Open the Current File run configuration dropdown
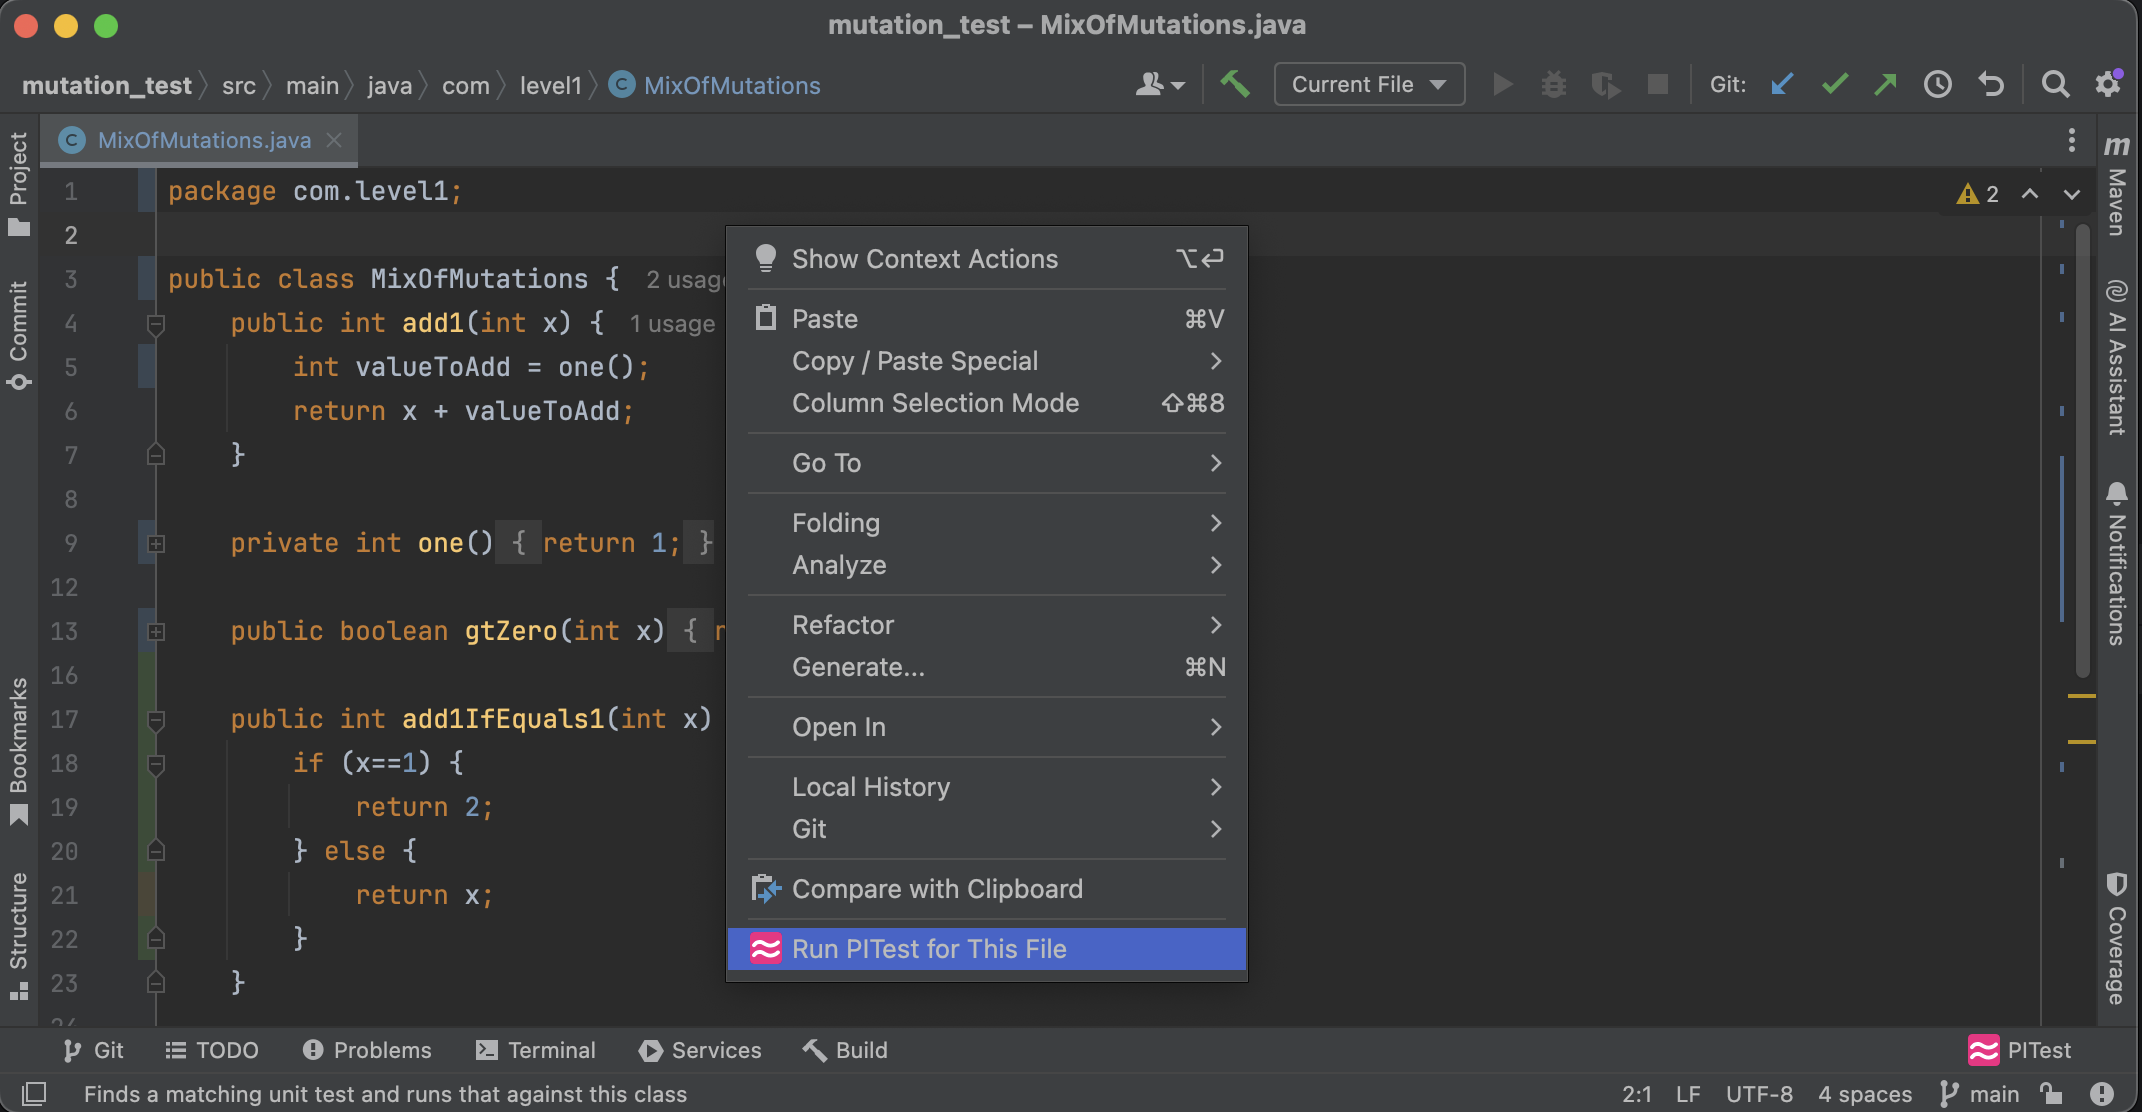 [1369, 84]
